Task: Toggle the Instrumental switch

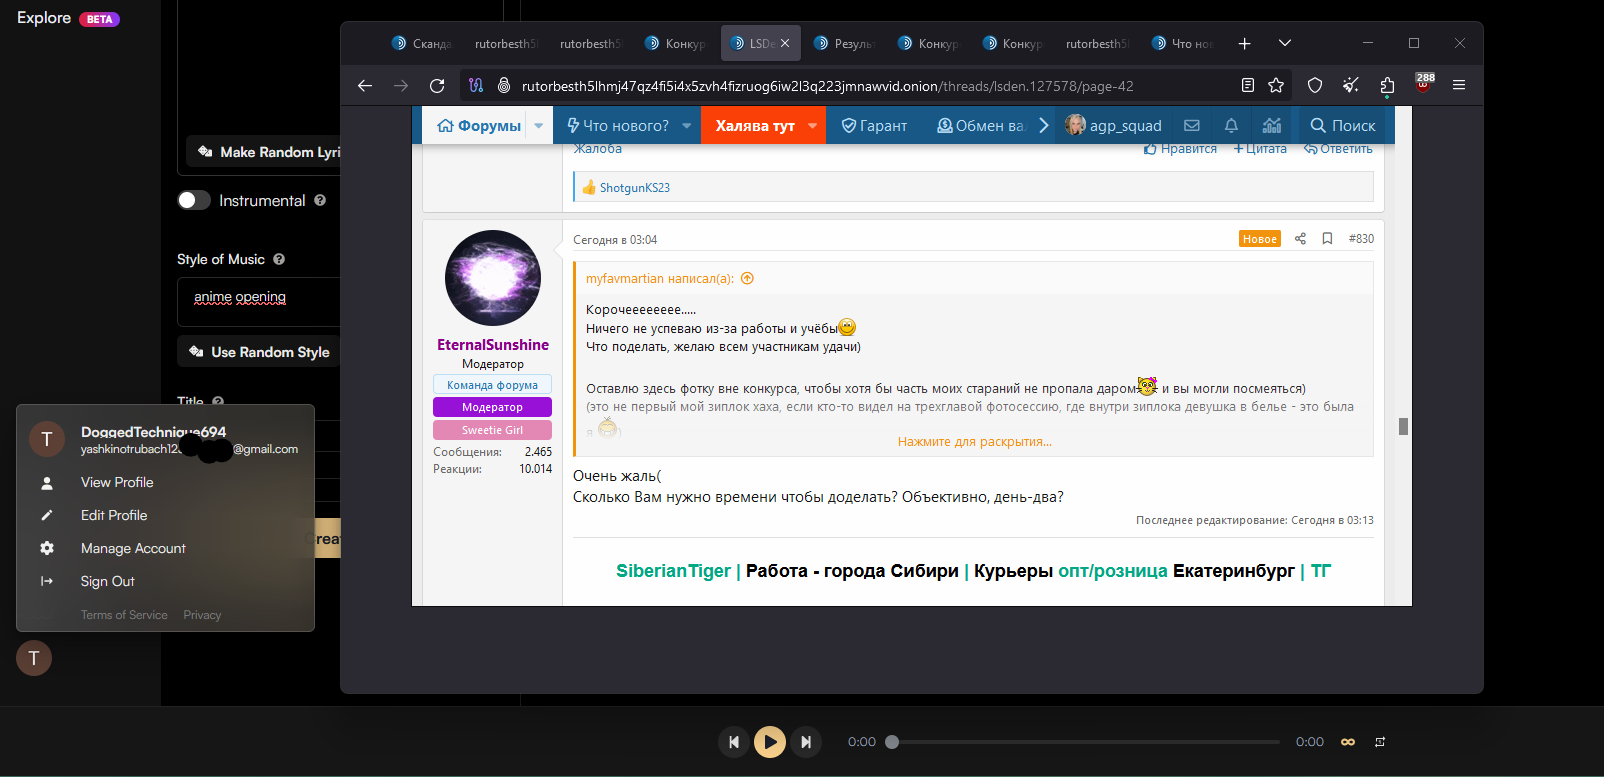Action: click(194, 200)
